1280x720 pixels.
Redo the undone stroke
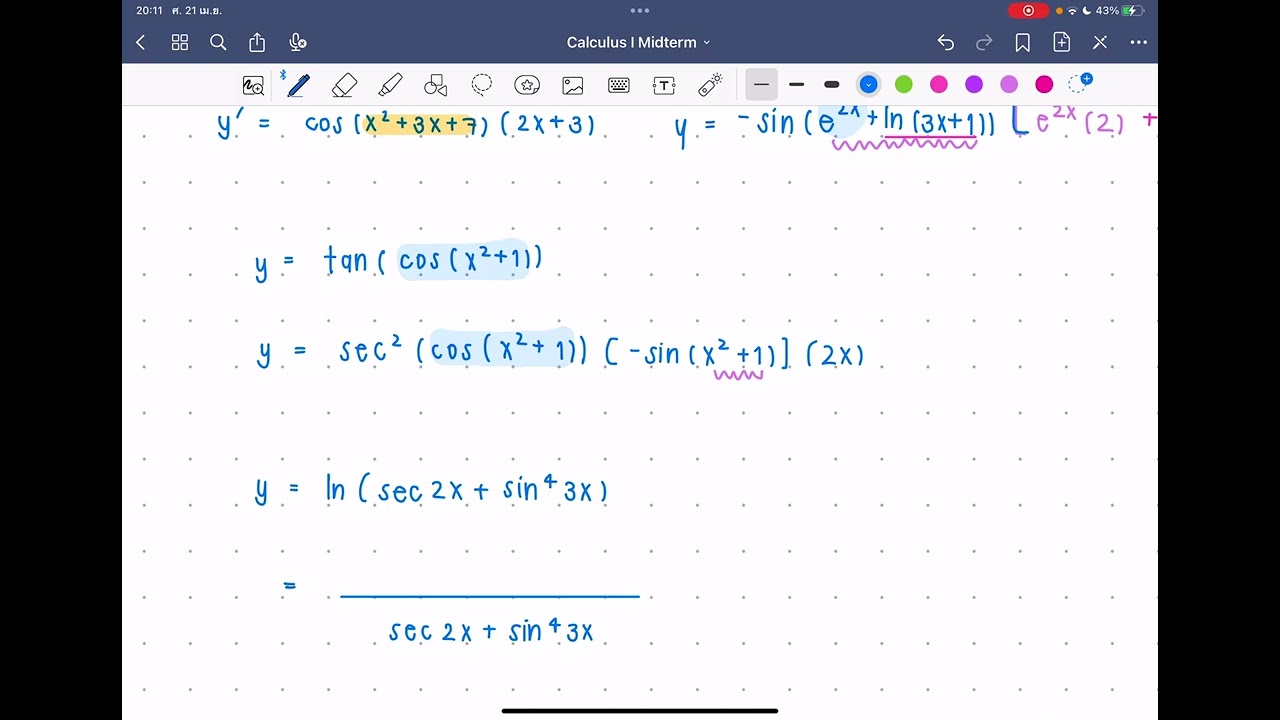[x=984, y=42]
